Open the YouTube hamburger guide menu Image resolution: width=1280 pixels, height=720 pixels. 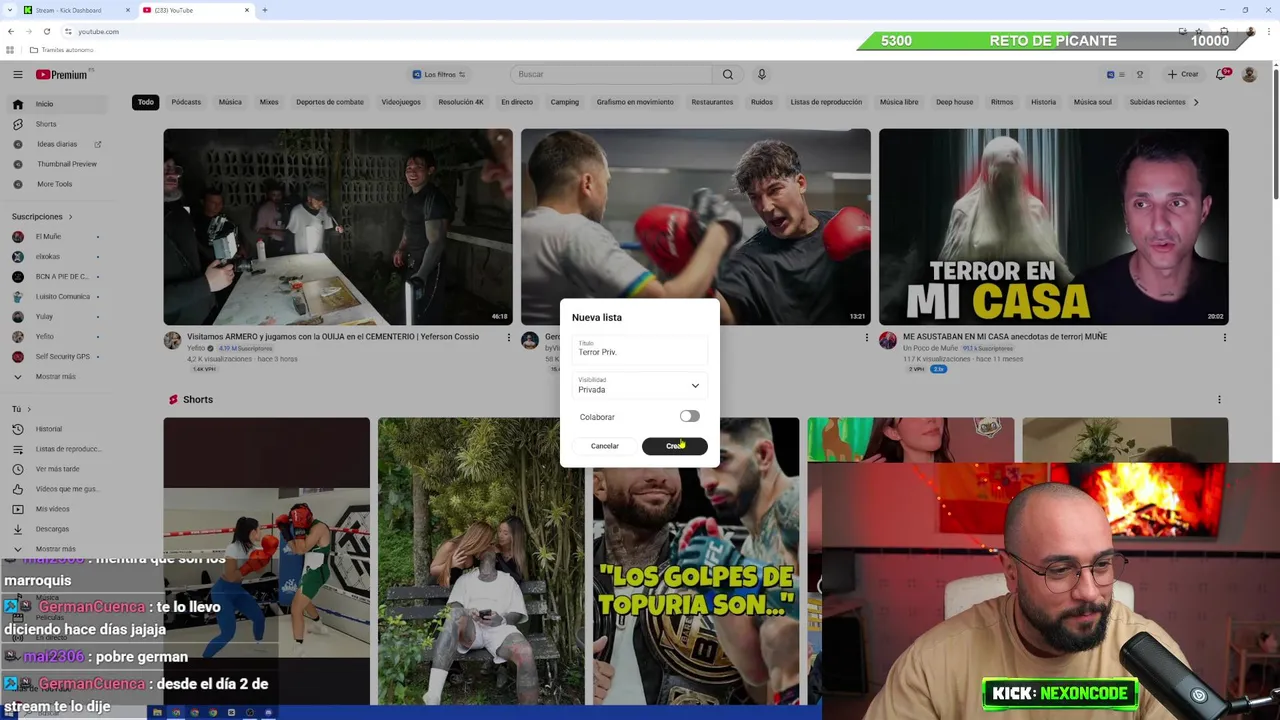tap(17, 74)
